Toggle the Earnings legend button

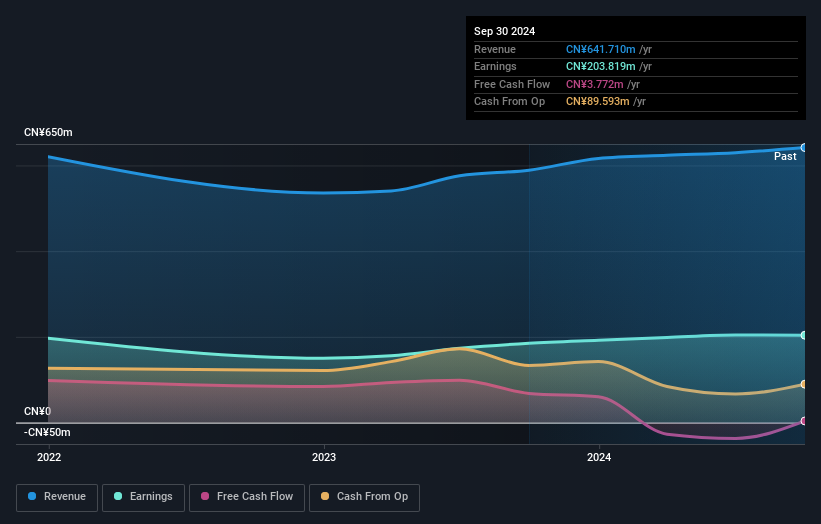[143, 497]
